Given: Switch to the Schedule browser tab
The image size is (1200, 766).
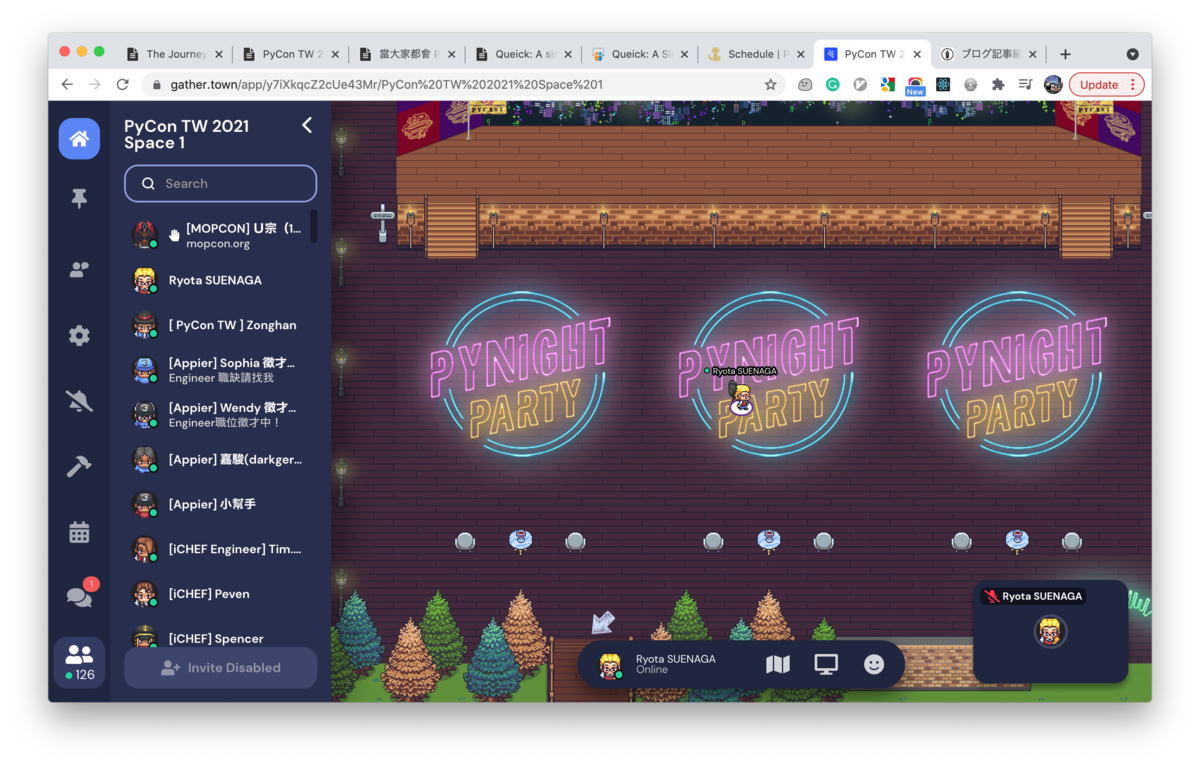Looking at the screenshot, I should (756, 54).
